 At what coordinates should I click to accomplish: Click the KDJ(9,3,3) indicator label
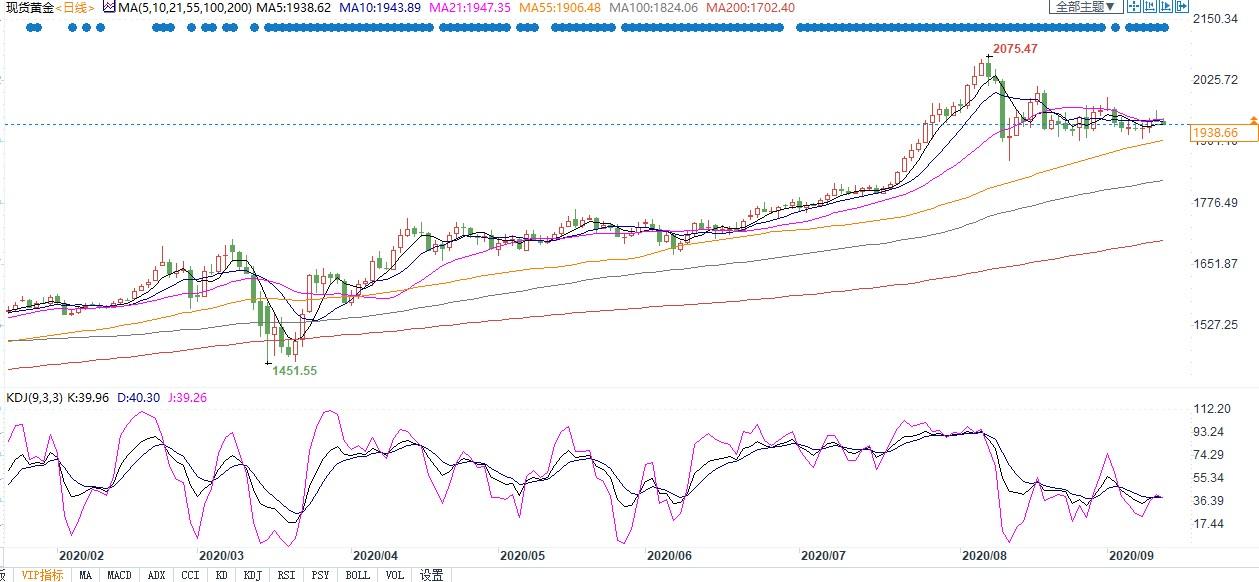(x=34, y=397)
